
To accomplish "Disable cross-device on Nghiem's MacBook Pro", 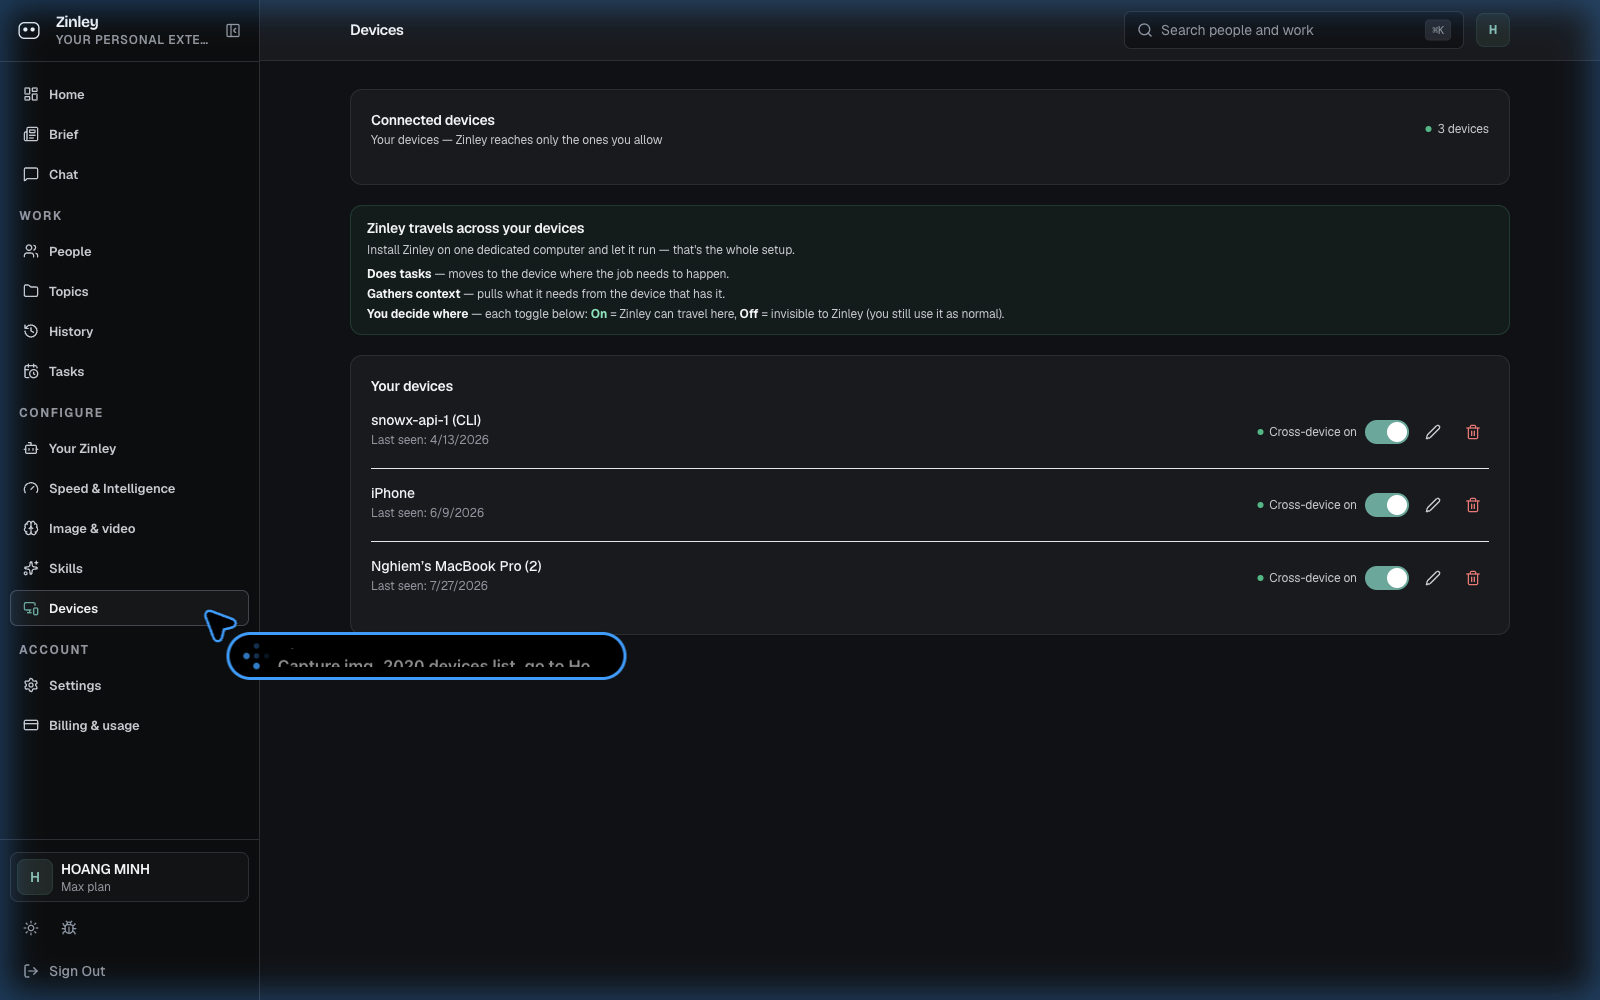I will point(1387,578).
